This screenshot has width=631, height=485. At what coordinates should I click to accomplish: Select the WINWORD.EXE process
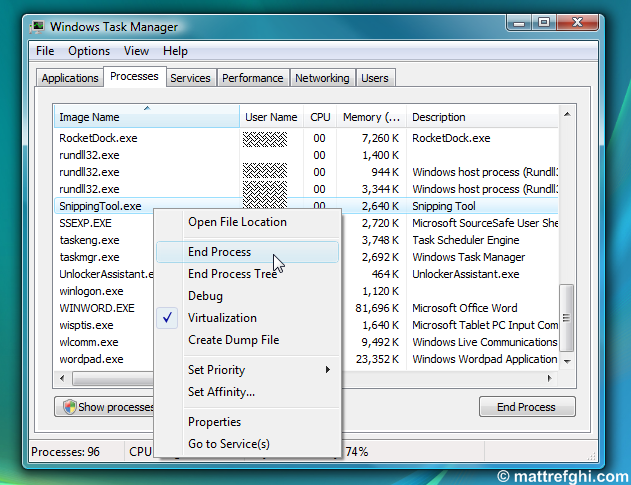97,308
